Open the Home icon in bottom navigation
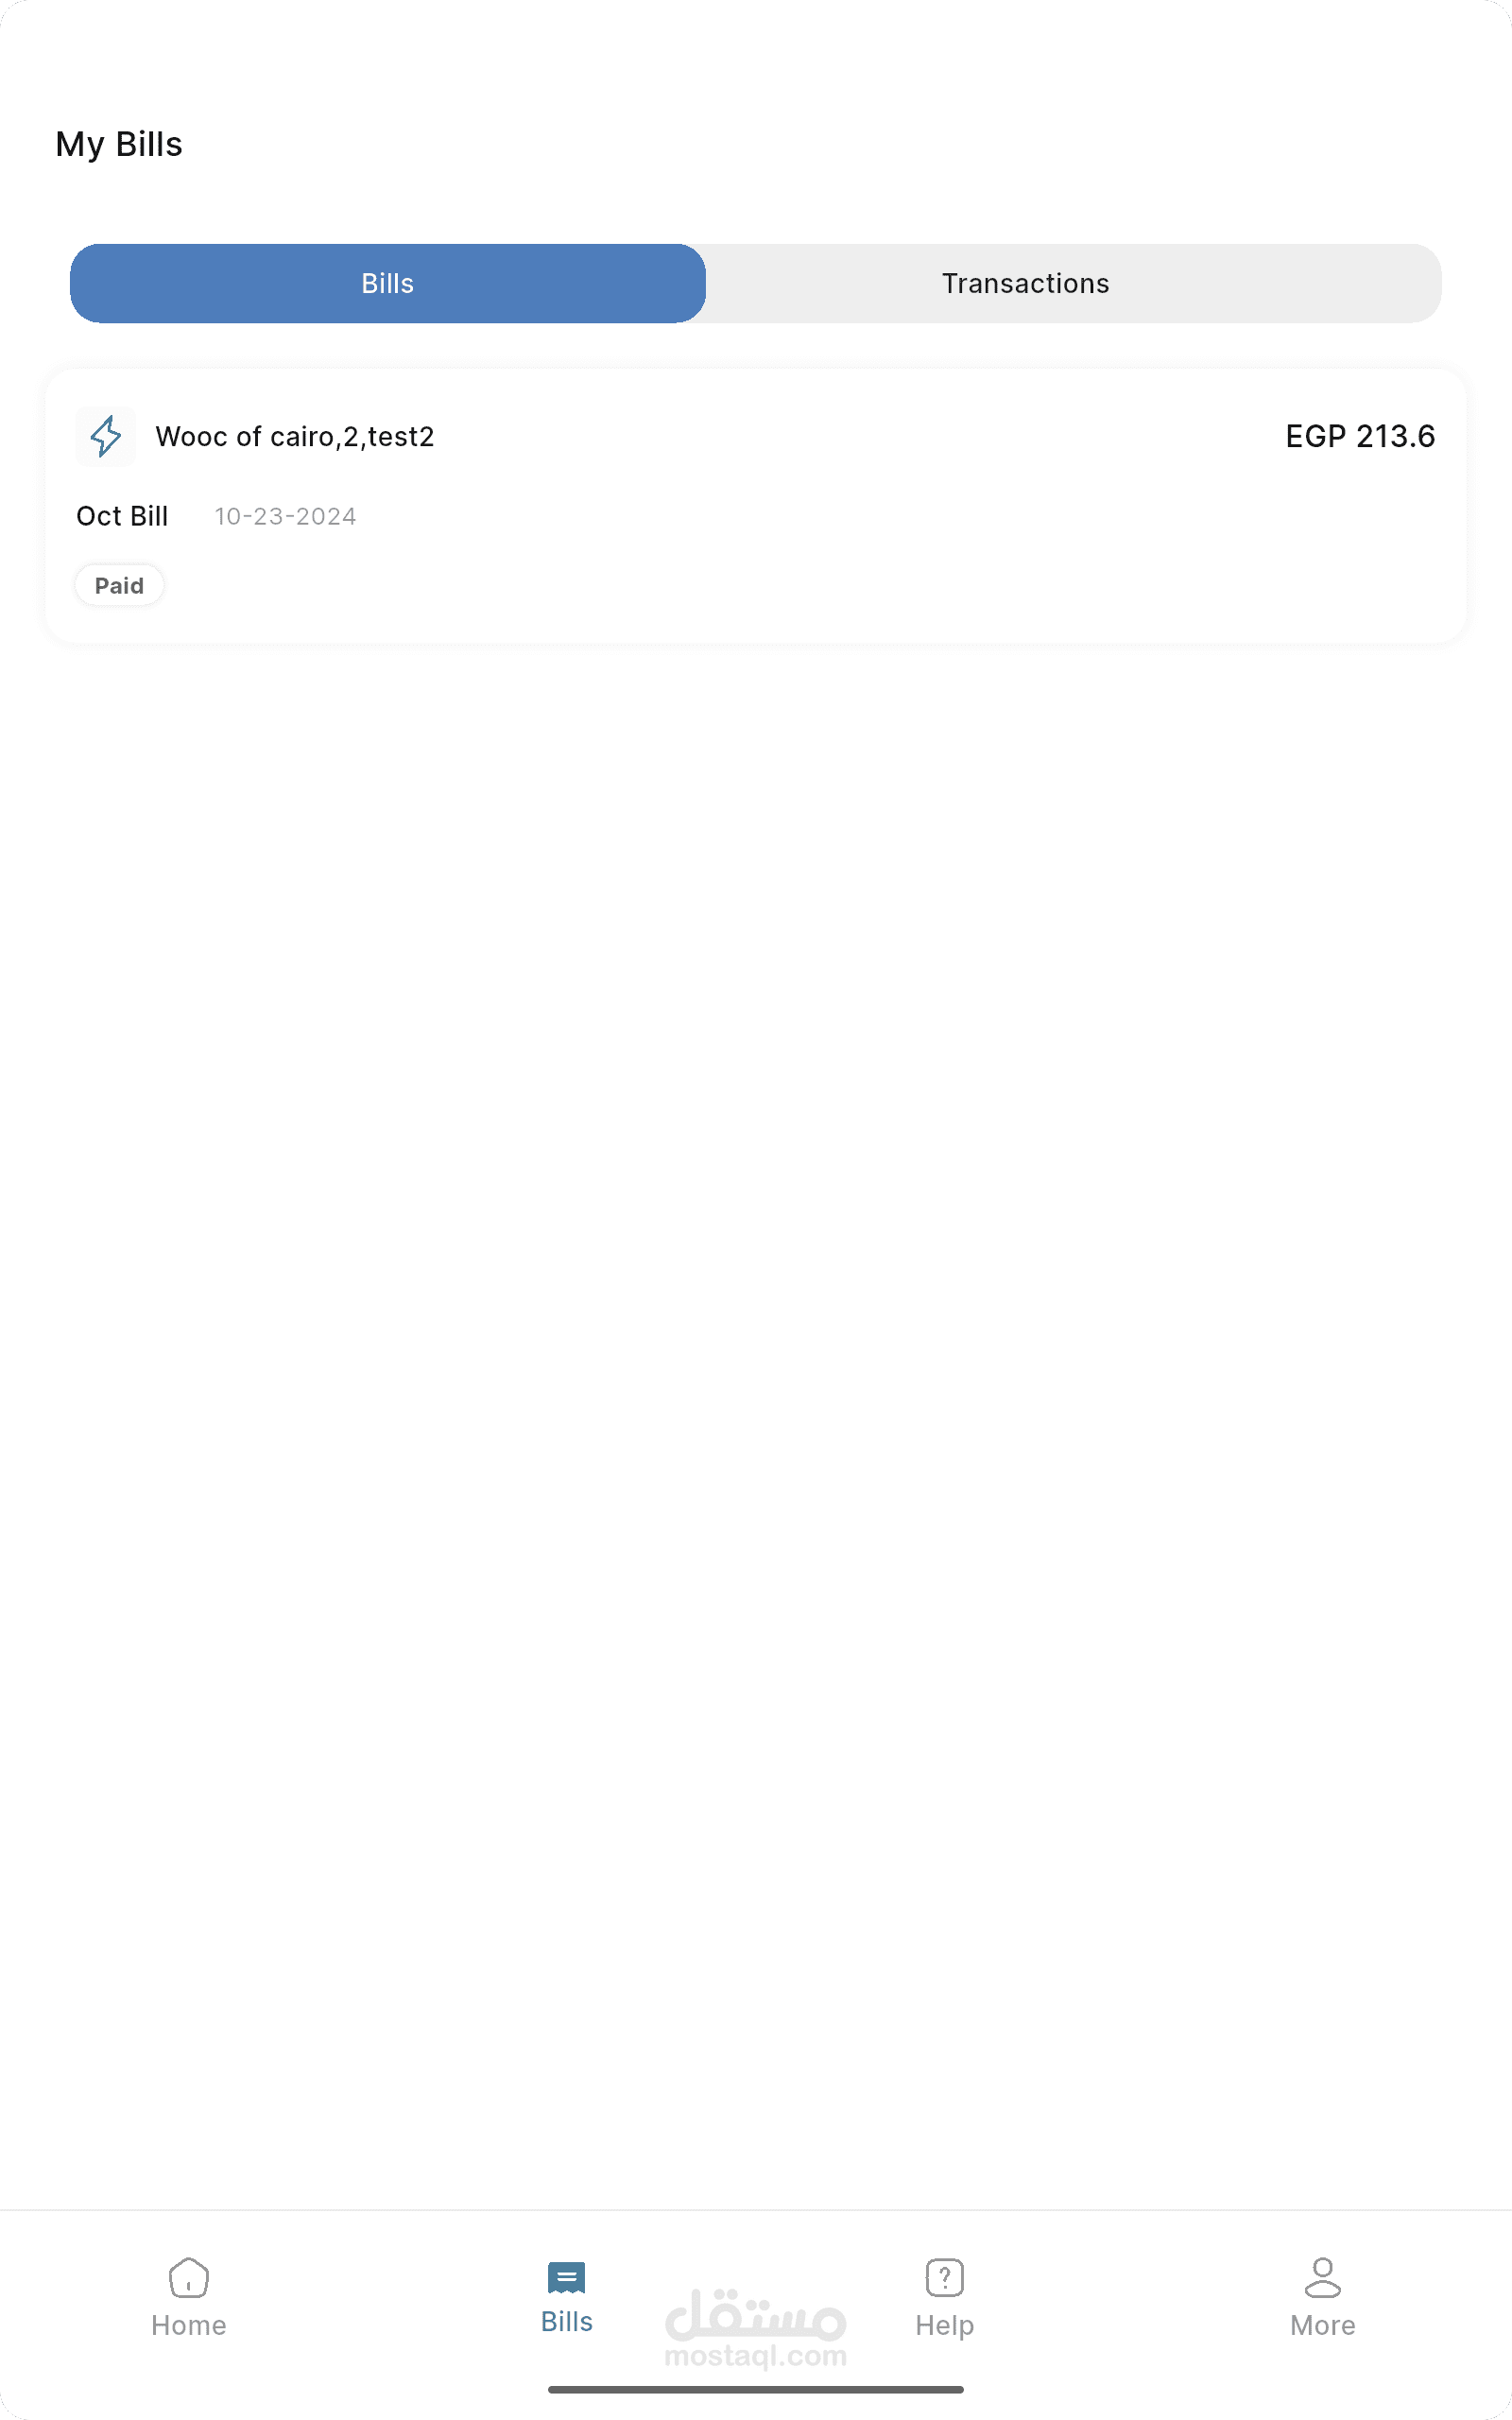The width and height of the screenshot is (1512, 2420). (188, 2278)
